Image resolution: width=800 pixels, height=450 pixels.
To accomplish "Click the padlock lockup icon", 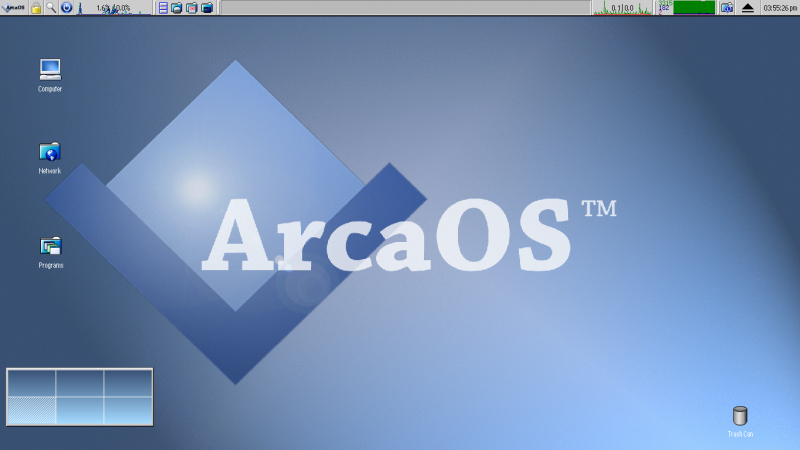I will point(36,8).
